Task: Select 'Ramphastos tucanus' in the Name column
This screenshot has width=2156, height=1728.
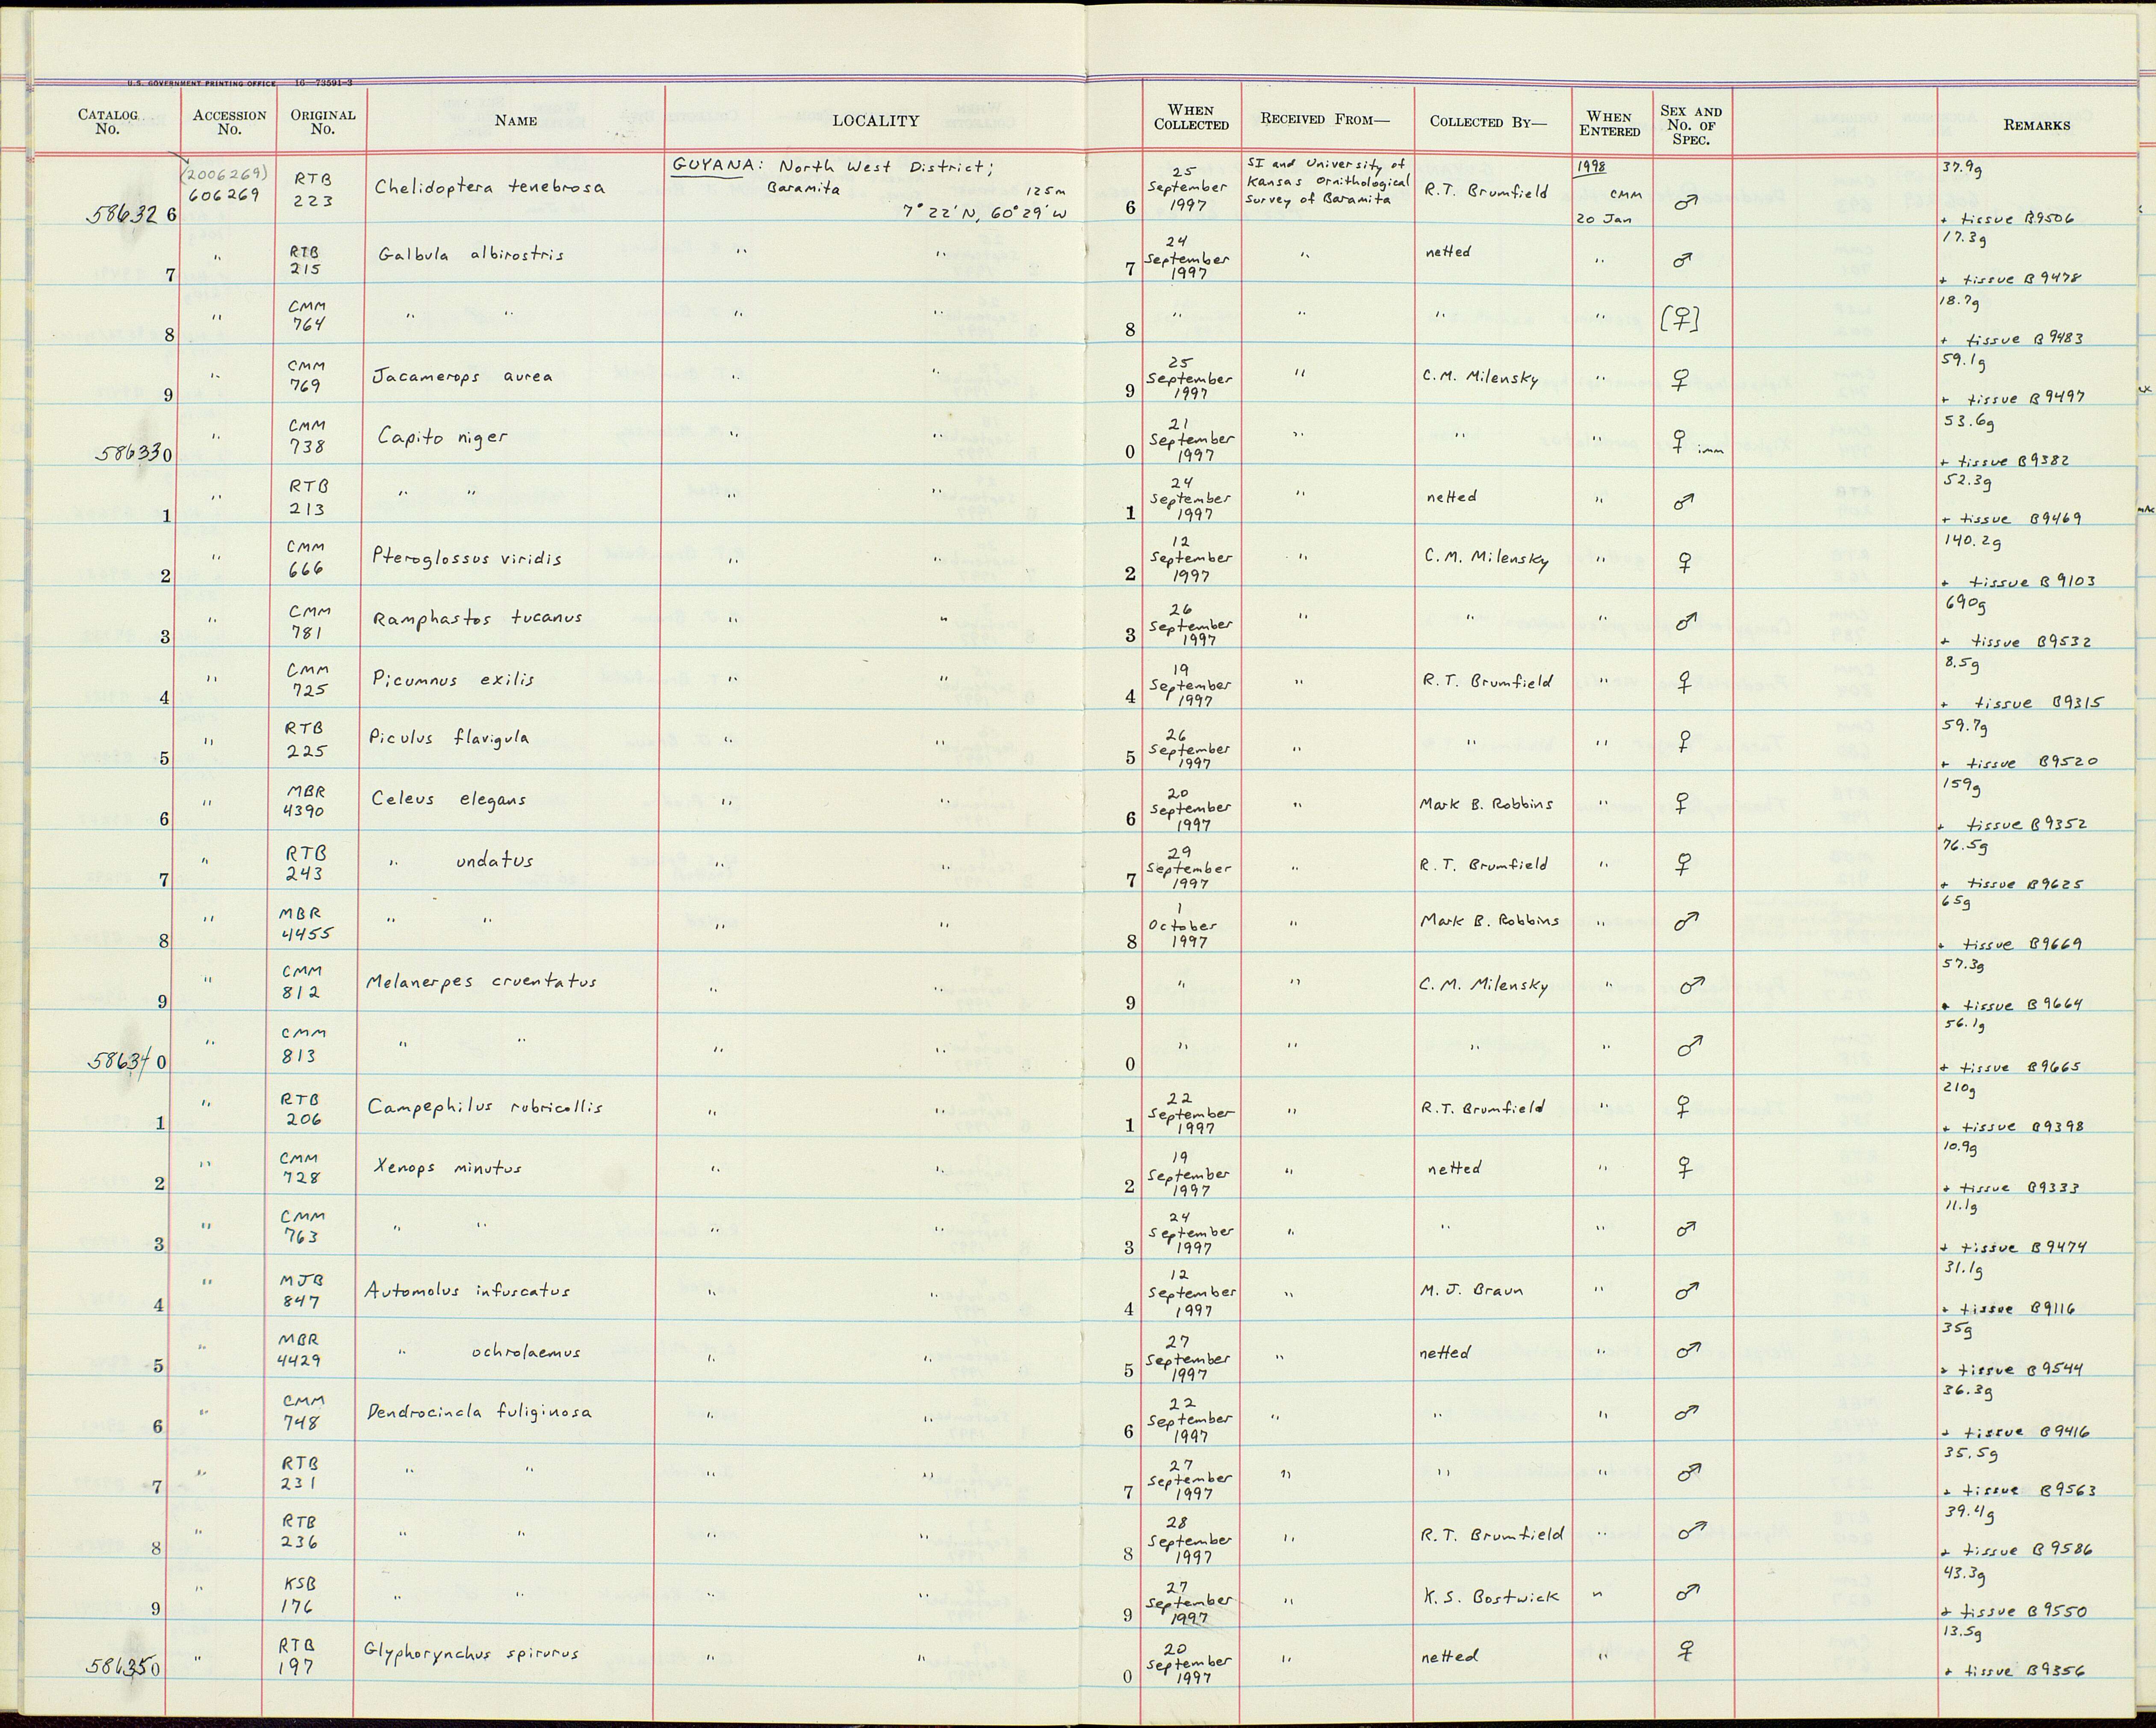Action: [477, 618]
